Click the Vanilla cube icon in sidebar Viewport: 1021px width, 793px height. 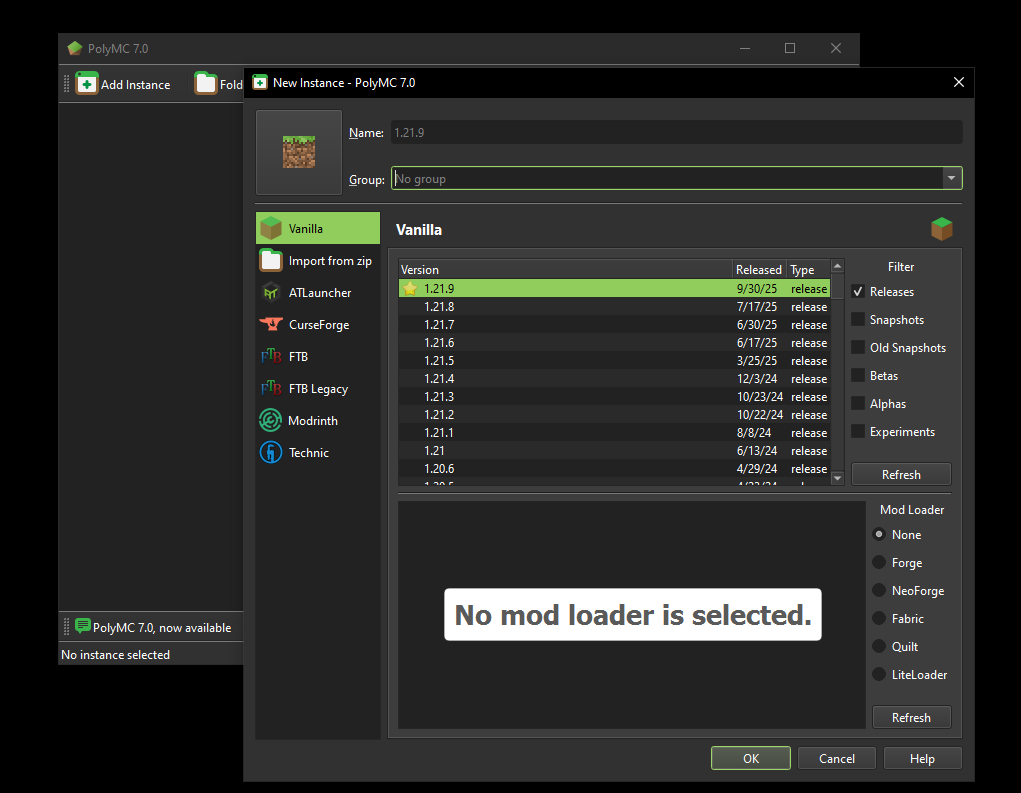pyautogui.click(x=271, y=229)
